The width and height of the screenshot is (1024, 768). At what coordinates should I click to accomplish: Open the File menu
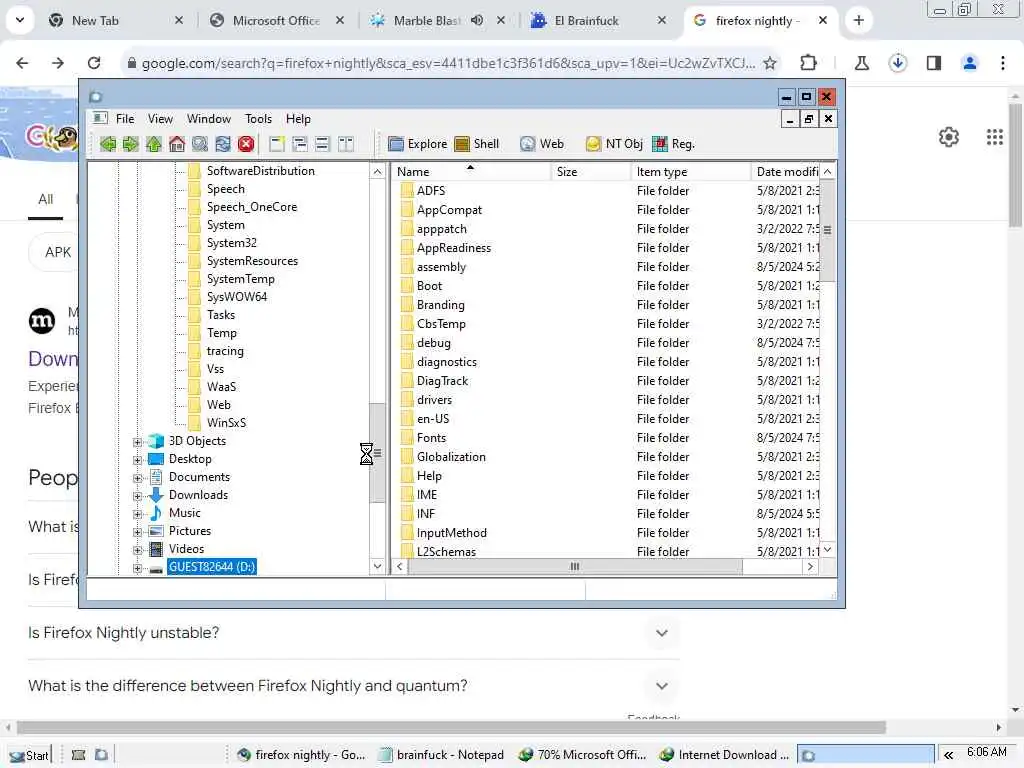(x=125, y=119)
